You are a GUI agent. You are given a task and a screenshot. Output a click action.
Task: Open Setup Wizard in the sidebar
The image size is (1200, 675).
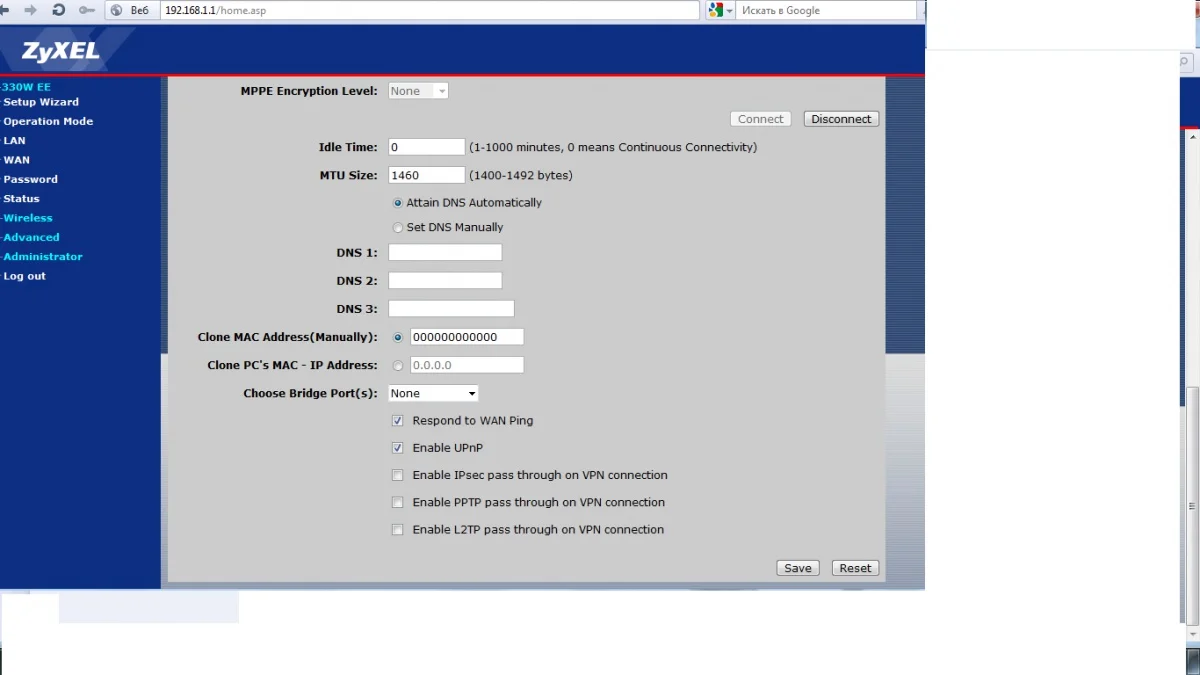[41, 102]
